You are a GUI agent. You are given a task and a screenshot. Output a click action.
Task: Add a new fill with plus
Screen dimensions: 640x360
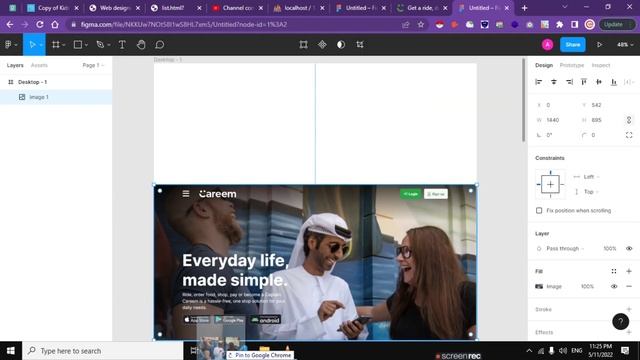(x=629, y=271)
